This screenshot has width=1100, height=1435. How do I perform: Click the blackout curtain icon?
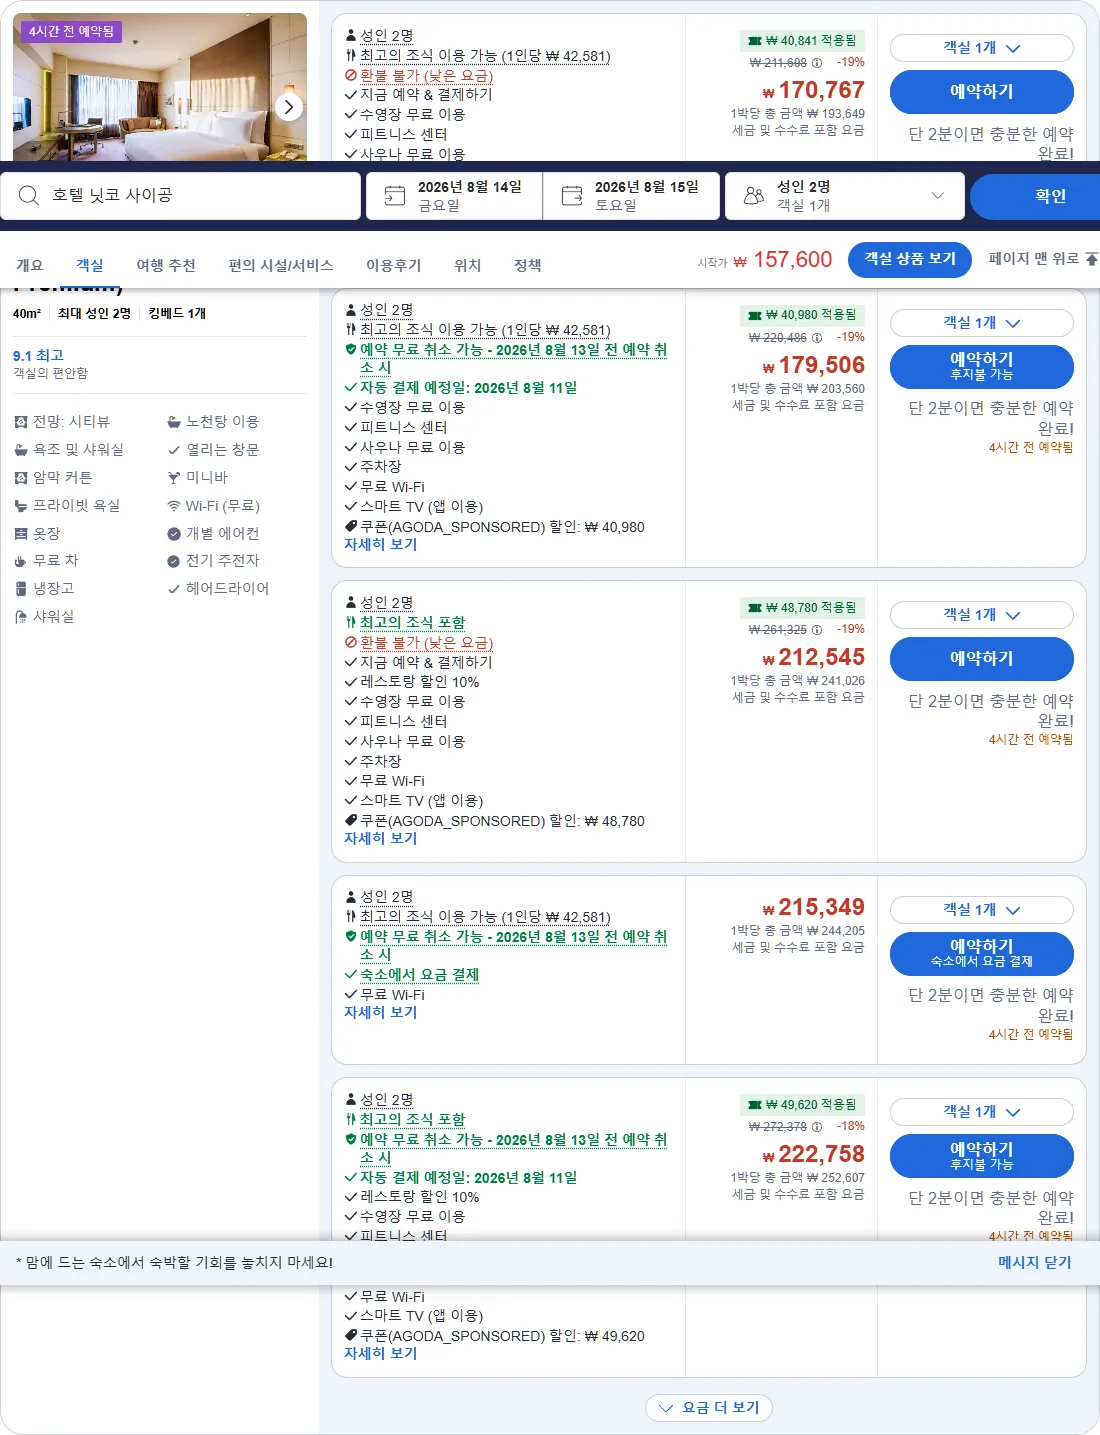(21, 478)
